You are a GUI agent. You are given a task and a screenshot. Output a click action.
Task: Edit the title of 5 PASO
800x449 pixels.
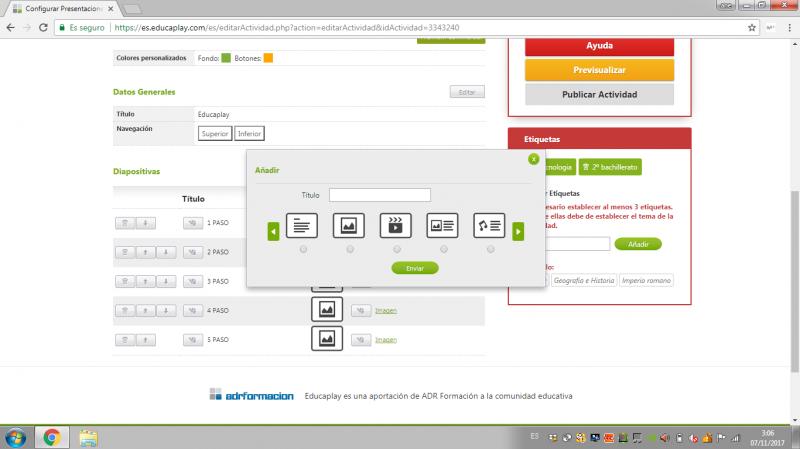[x=193, y=340]
